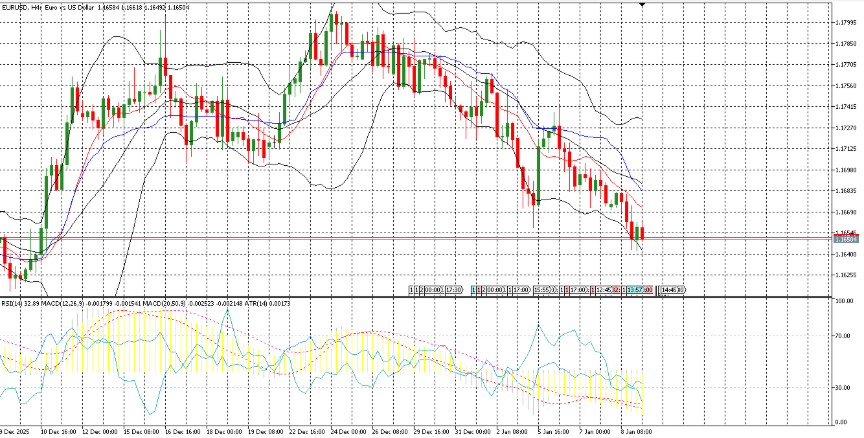Screen dimensions: 864x438
Task: Click the 70.00 level on indicator scale
Action: [x=843, y=336]
